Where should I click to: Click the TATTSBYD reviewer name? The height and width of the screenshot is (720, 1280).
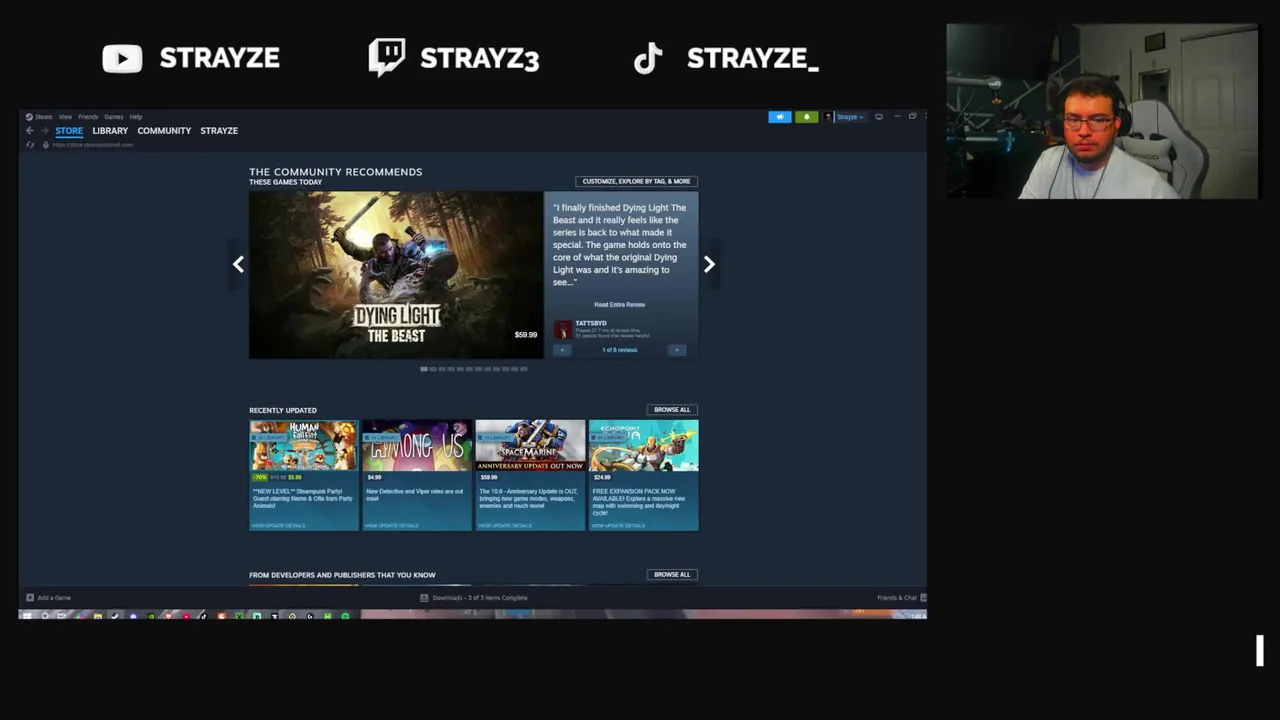pyautogui.click(x=591, y=323)
